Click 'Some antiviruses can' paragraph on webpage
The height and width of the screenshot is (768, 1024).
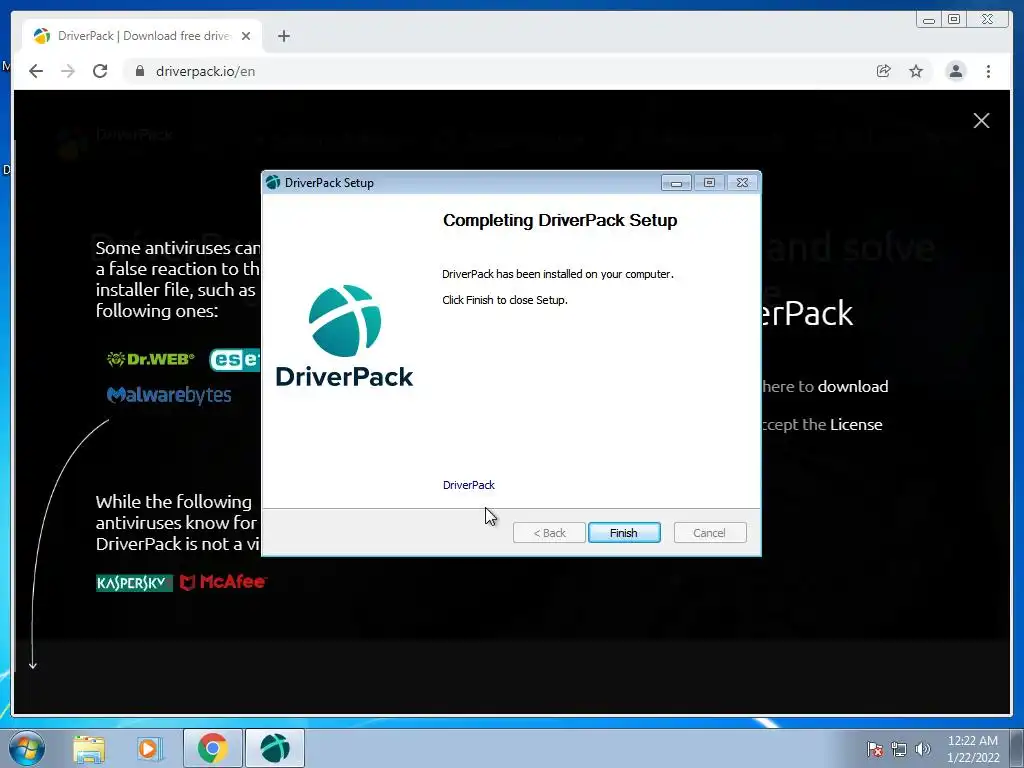pyautogui.click(x=178, y=280)
